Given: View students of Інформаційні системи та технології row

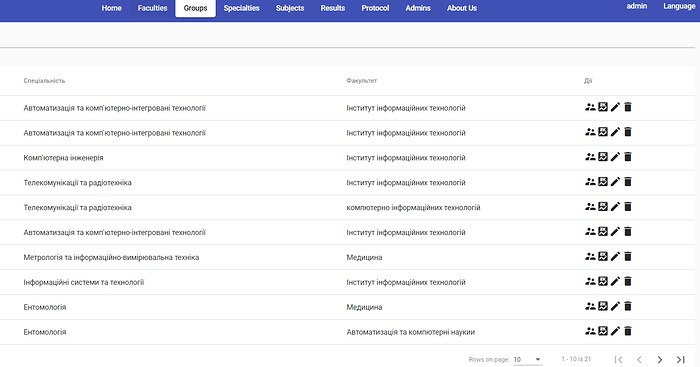Looking at the screenshot, I should (x=590, y=282).
